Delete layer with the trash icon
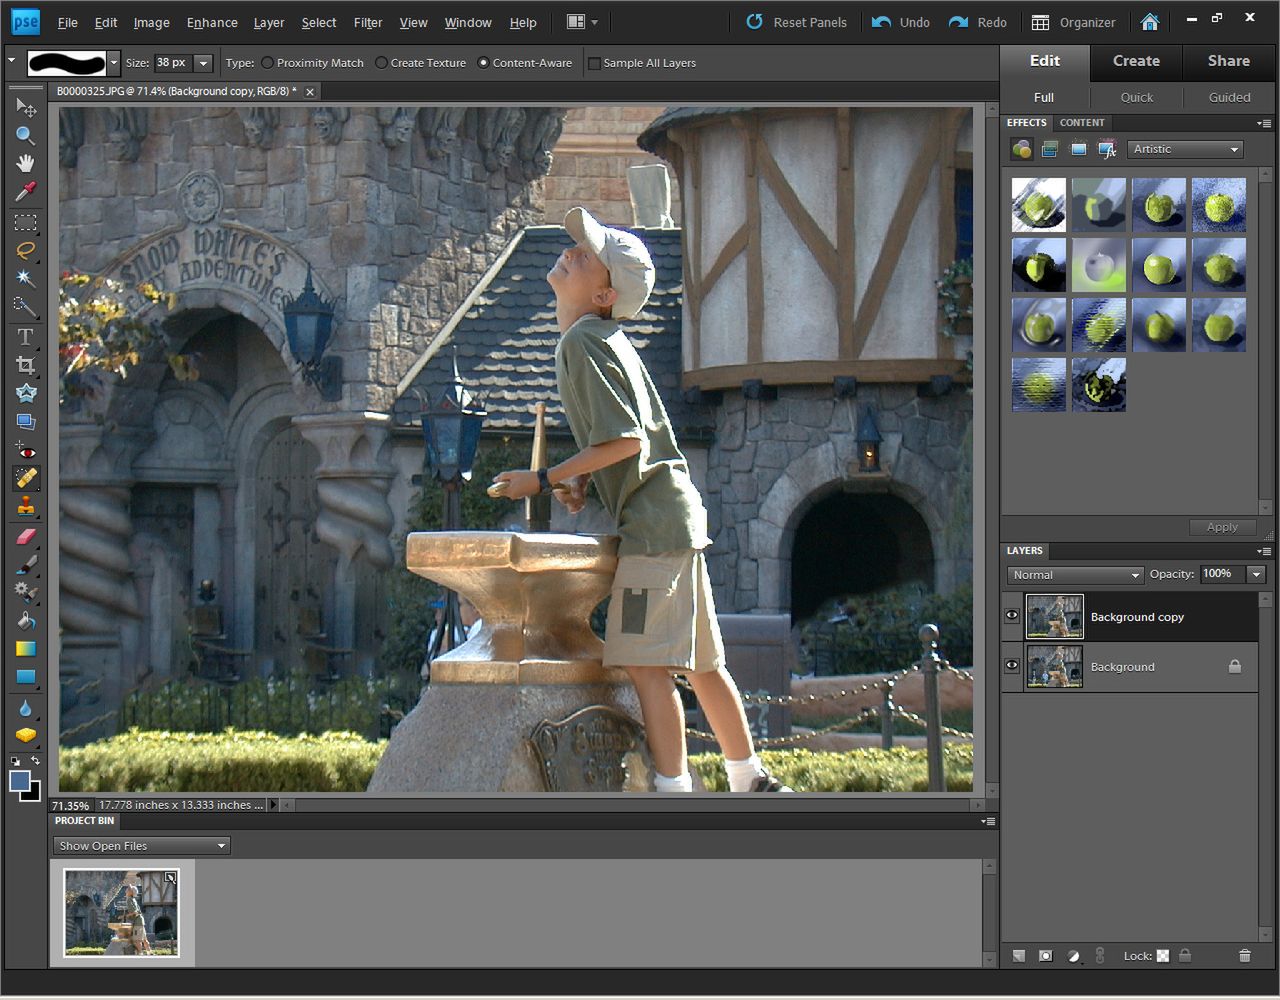This screenshot has width=1280, height=1000. pos(1244,956)
